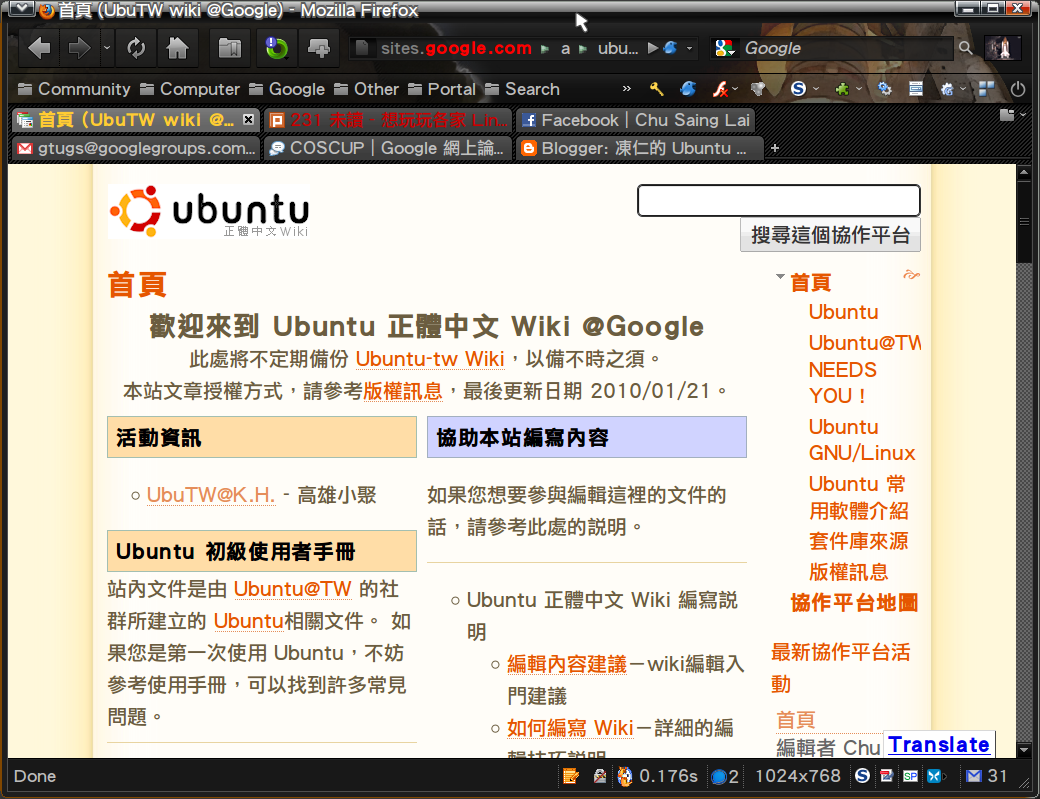The height and width of the screenshot is (799, 1040).
Task: Toggle the blue-tiles extension icon in the toolbar
Action: pyautogui.click(x=986, y=89)
